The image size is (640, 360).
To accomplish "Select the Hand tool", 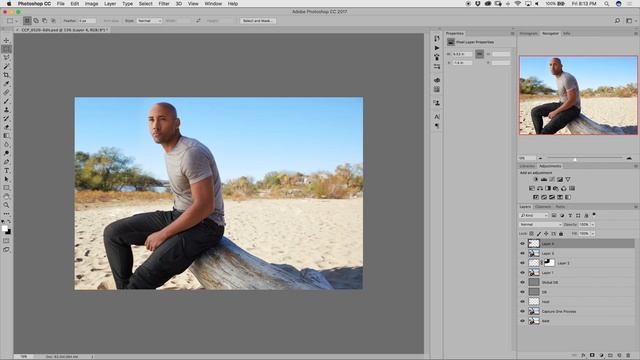I will coord(6,196).
